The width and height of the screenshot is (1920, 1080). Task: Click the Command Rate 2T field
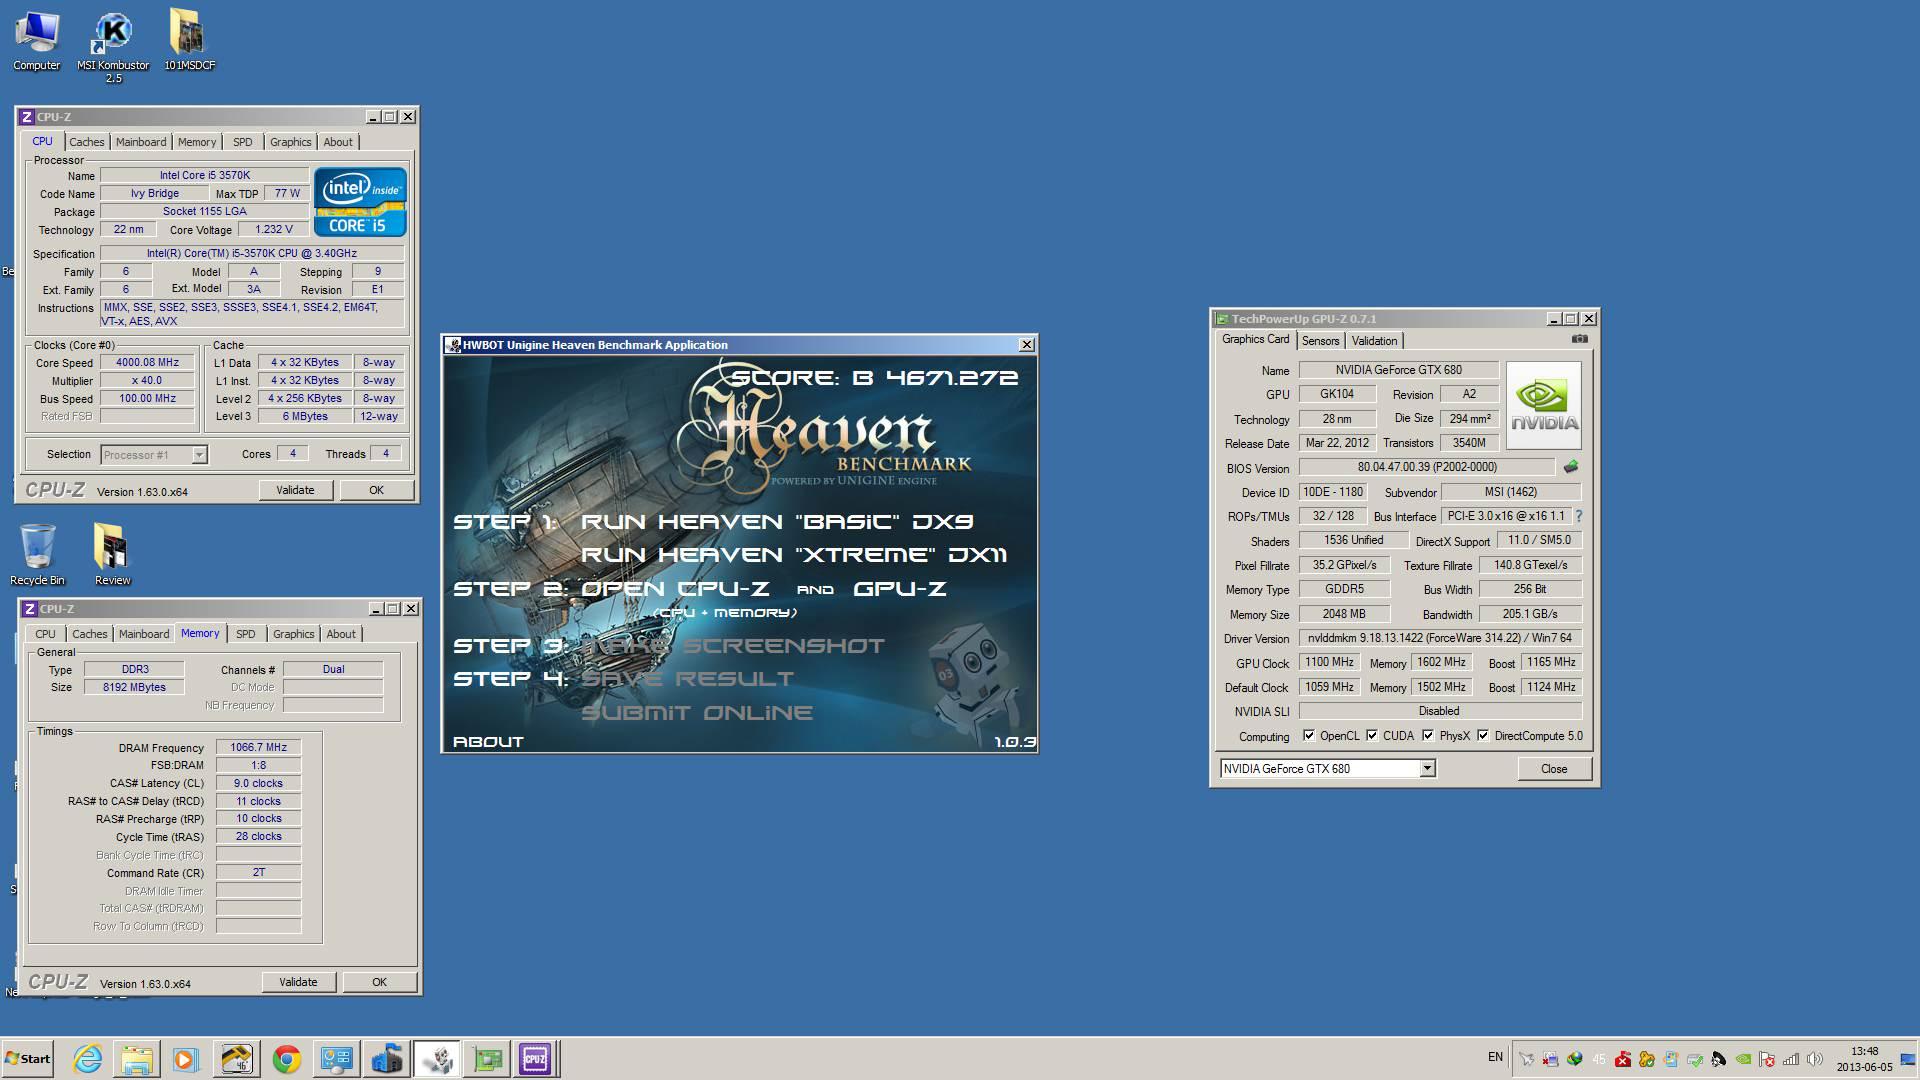pos(258,872)
